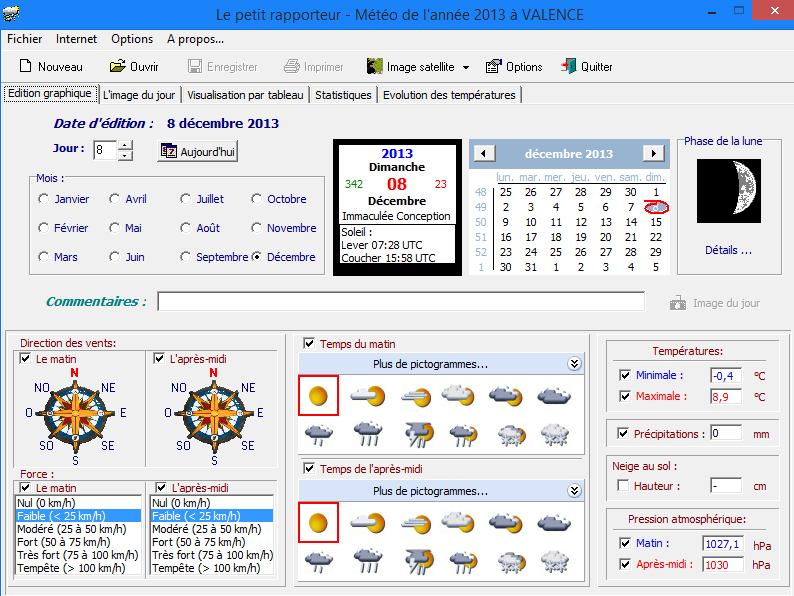Open the Fichier menu
This screenshot has height=596, width=794.
click(x=24, y=39)
